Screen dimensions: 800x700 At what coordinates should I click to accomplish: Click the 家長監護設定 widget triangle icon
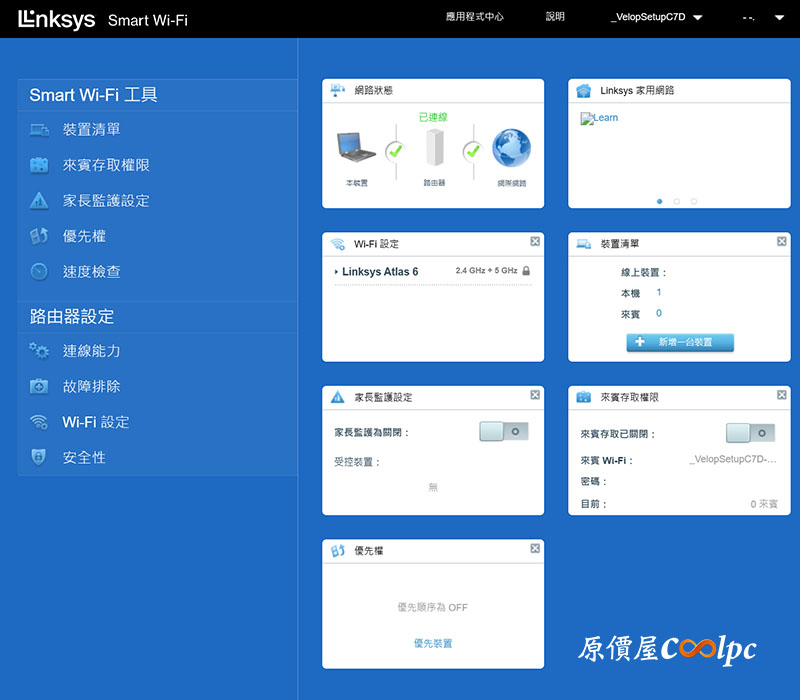[338, 397]
